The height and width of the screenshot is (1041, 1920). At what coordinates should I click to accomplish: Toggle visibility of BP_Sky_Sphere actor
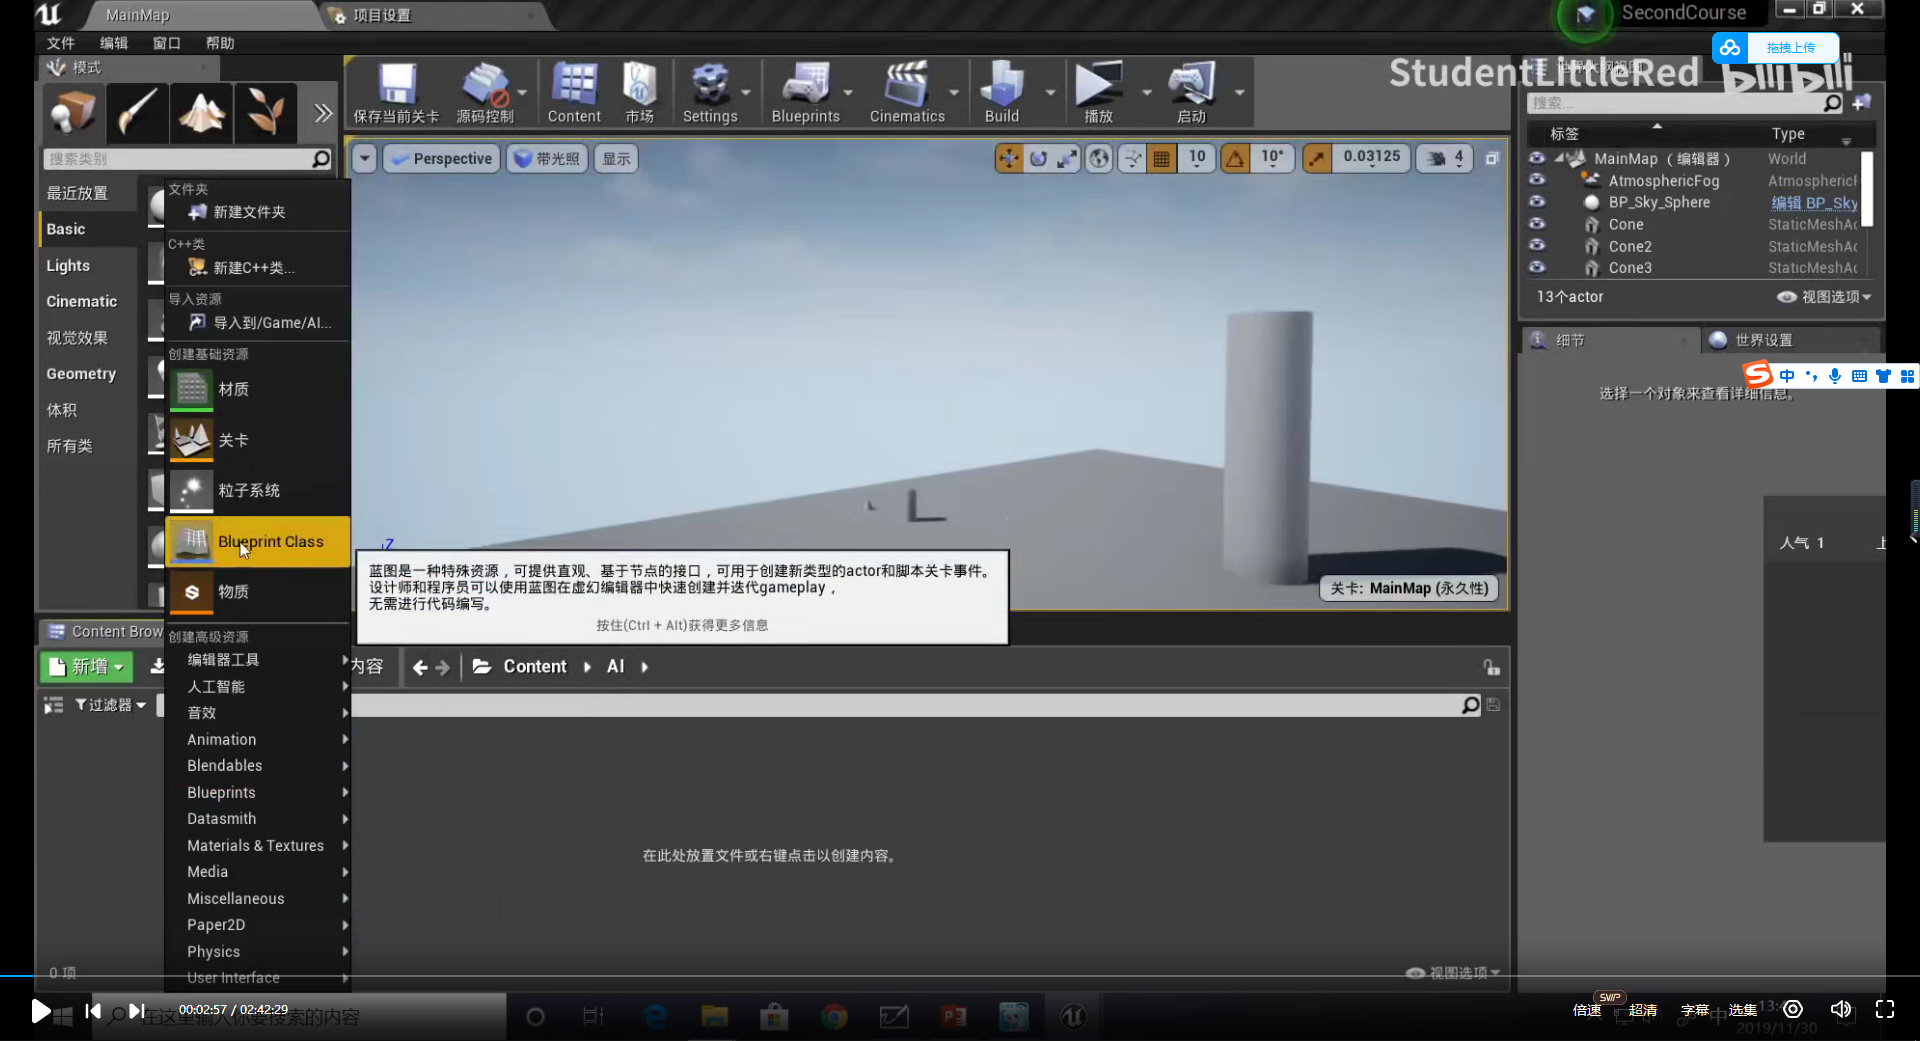click(x=1537, y=202)
